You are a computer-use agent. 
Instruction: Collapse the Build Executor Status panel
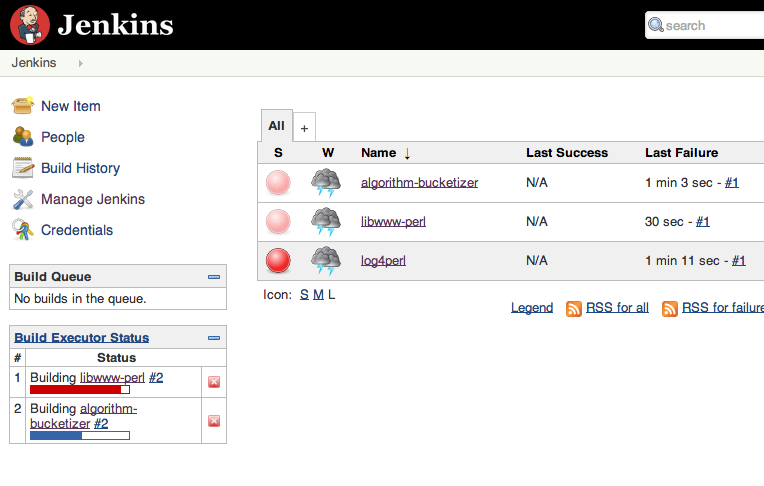[x=213, y=338]
